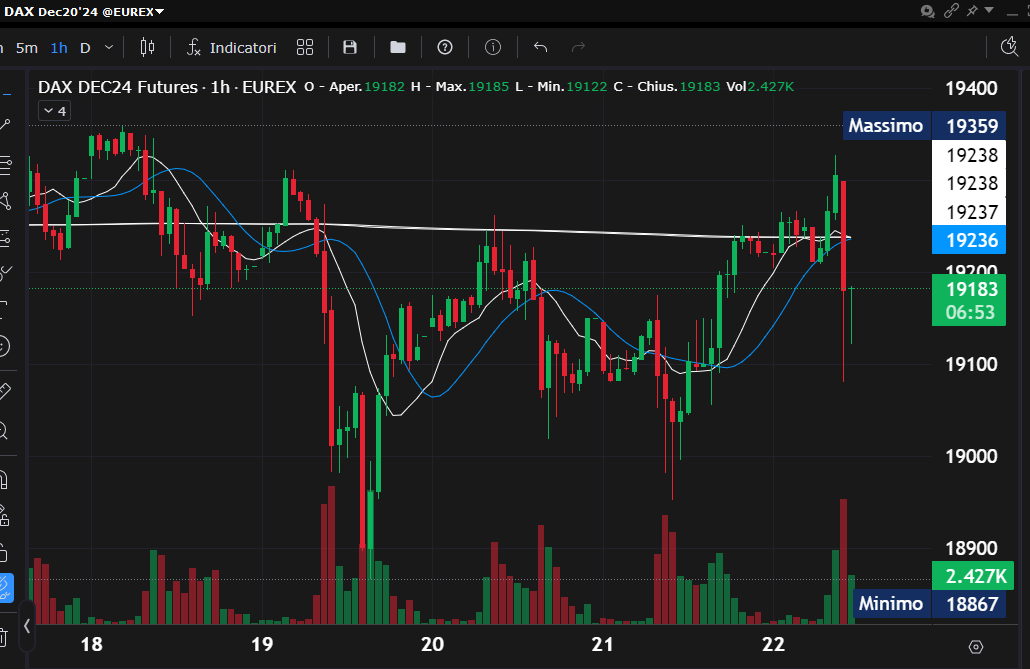
Task: Click the undo arrow in the toolbar
Action: (x=541, y=47)
